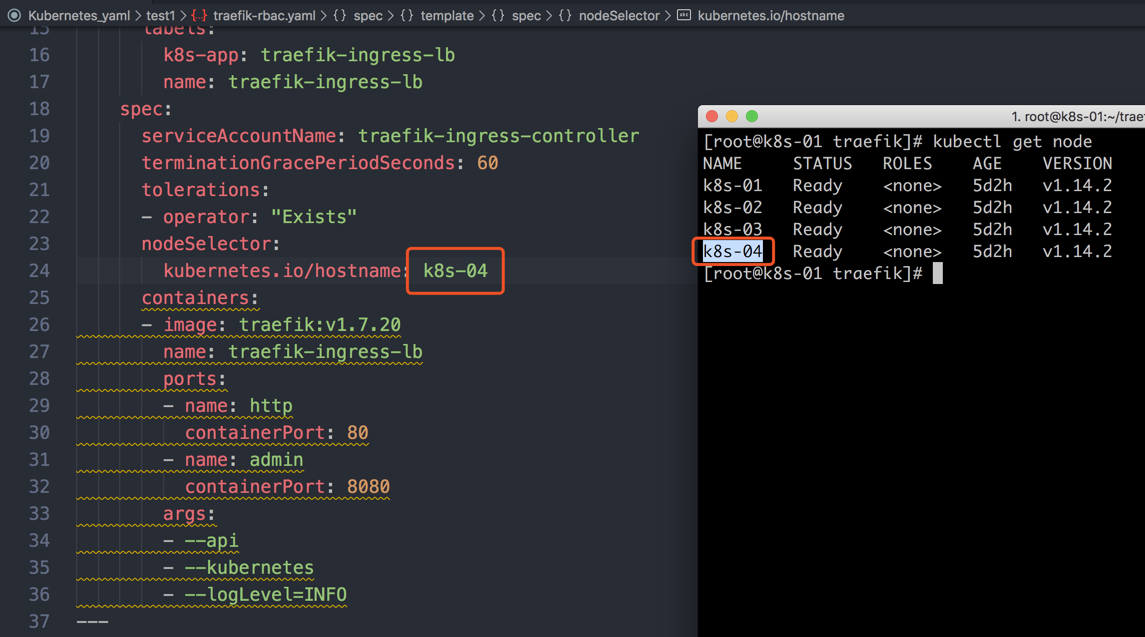Click the STATUS column header in terminal
The image size is (1145, 637).
[822, 164]
